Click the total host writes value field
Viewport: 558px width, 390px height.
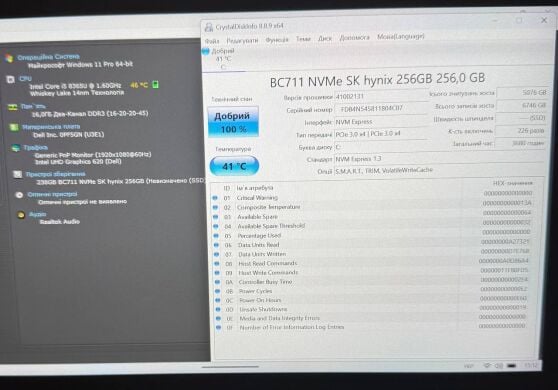click(522, 105)
